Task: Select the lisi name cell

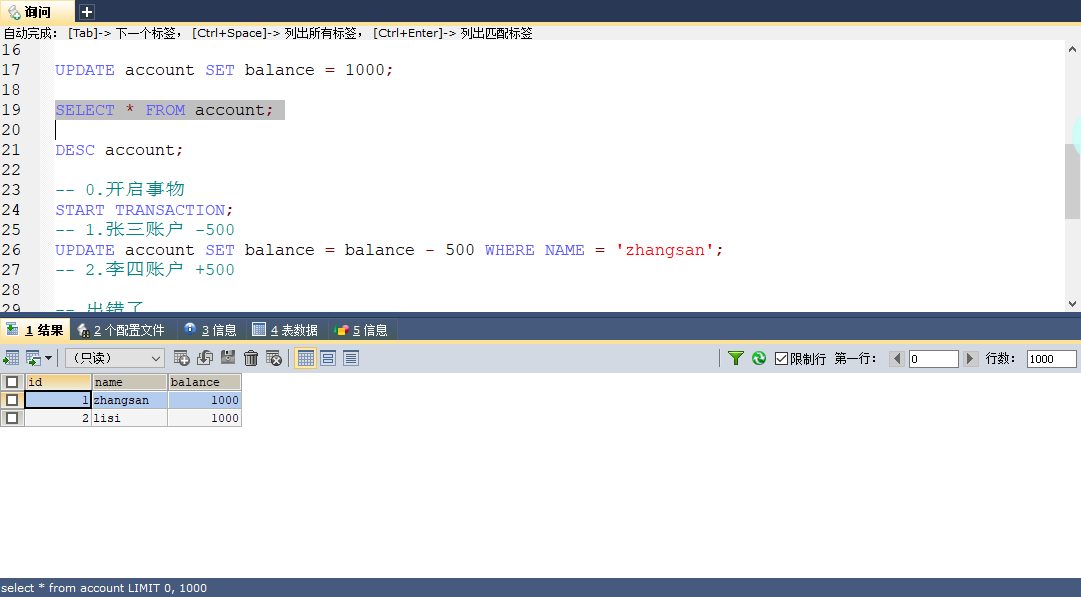Action: click(130, 418)
